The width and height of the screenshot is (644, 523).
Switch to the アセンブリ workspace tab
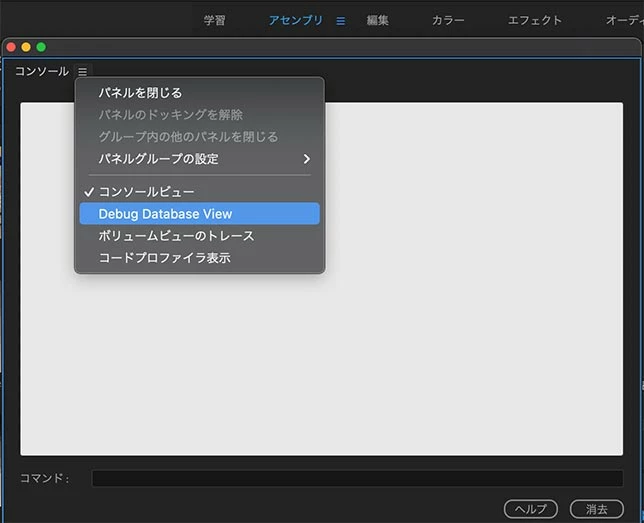tap(296, 21)
